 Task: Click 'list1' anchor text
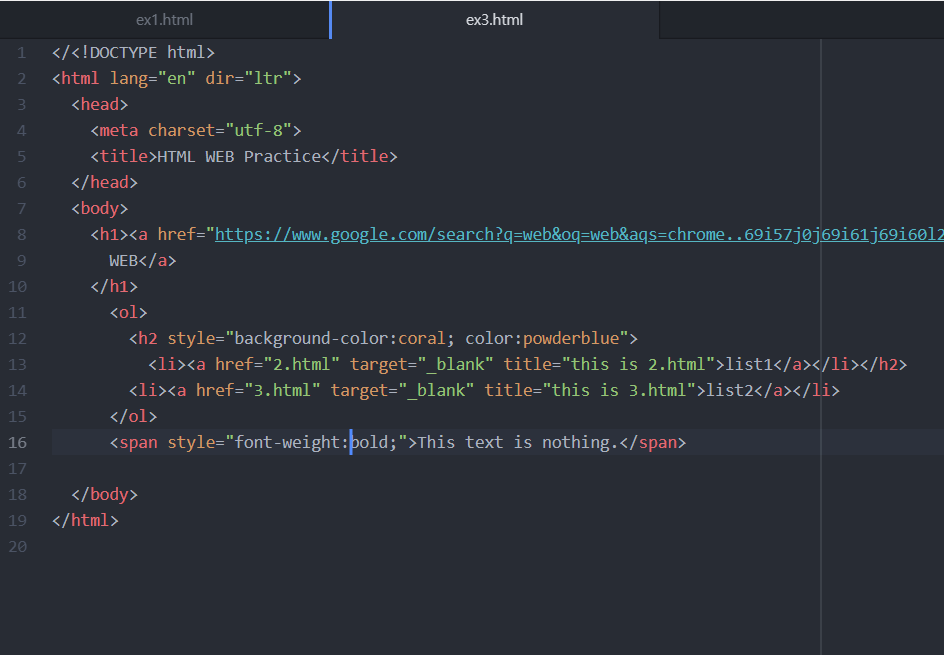click(749, 364)
